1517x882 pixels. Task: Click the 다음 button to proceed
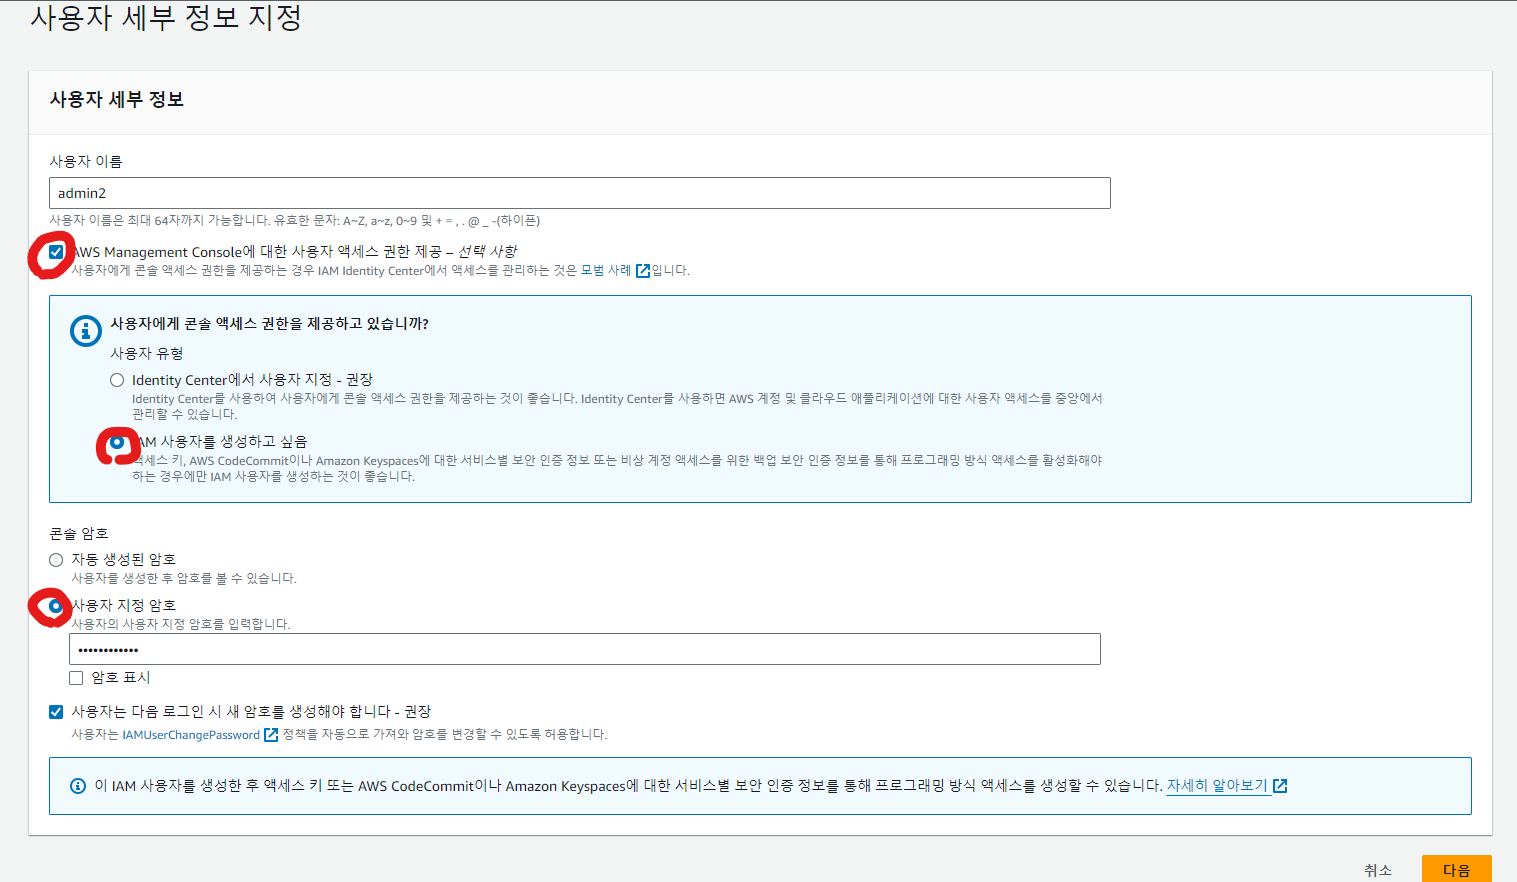(1456, 869)
